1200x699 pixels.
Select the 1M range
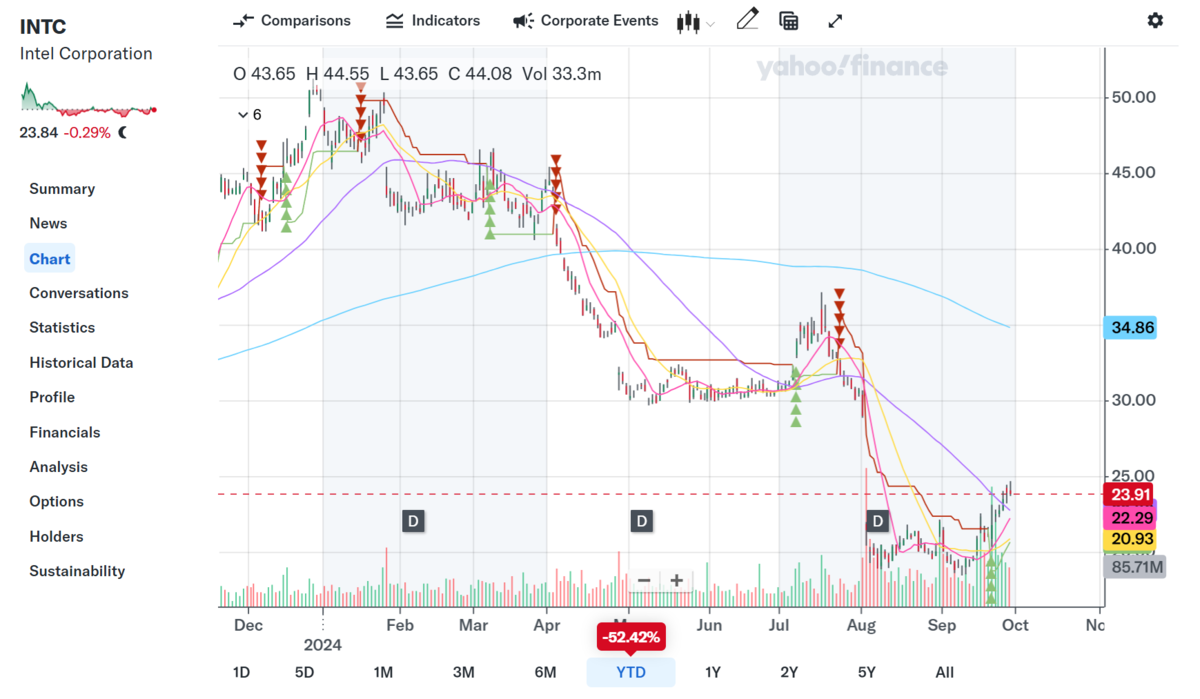[x=383, y=672]
